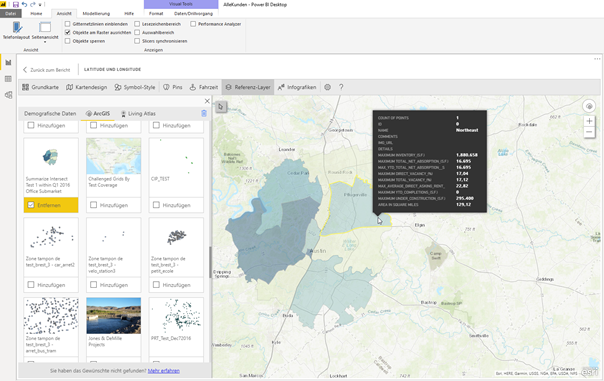The image size is (604, 381).
Task: Click the trash icon to clear layers
Action: (204, 113)
